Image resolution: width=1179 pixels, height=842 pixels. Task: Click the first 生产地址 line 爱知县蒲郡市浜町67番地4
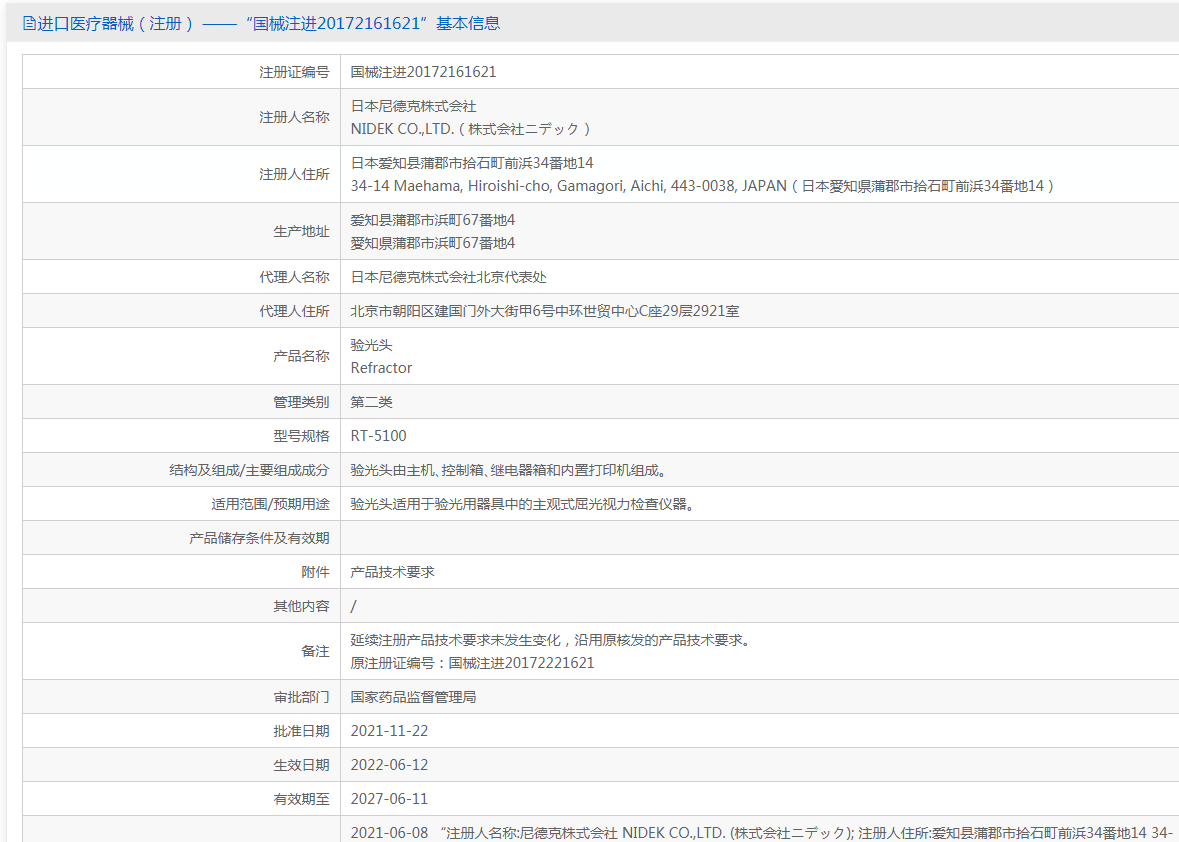(433, 220)
